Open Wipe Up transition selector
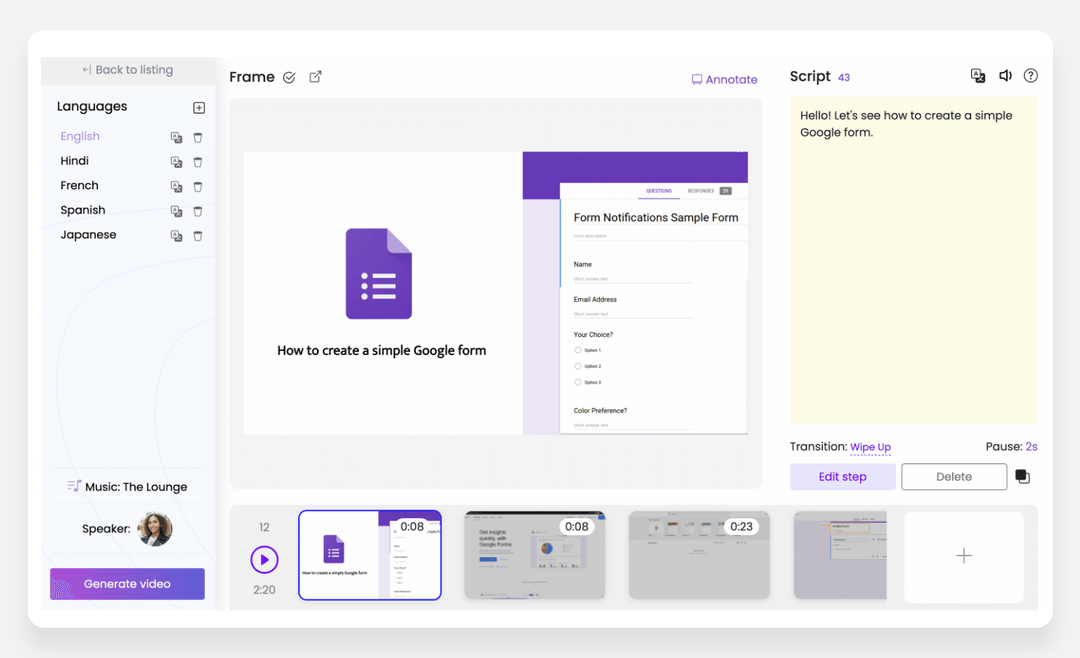Image resolution: width=1080 pixels, height=658 pixels. point(871,447)
